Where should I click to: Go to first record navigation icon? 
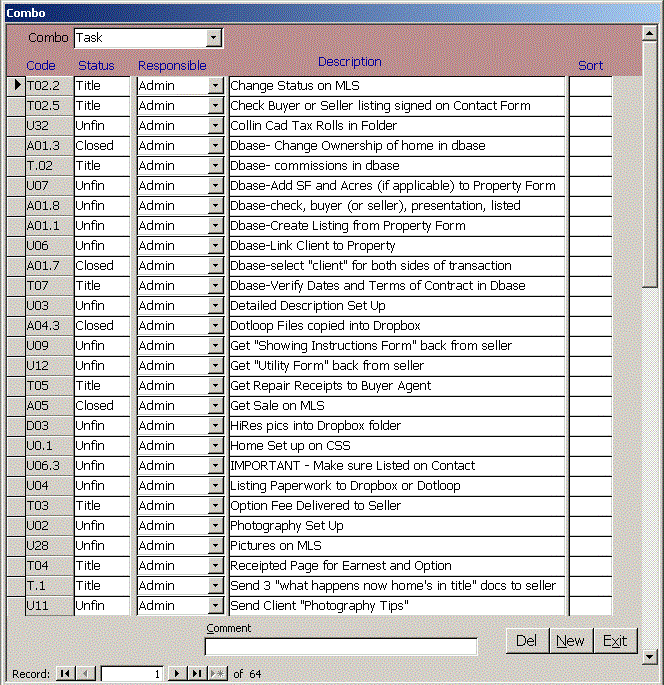pyautogui.click(x=65, y=673)
